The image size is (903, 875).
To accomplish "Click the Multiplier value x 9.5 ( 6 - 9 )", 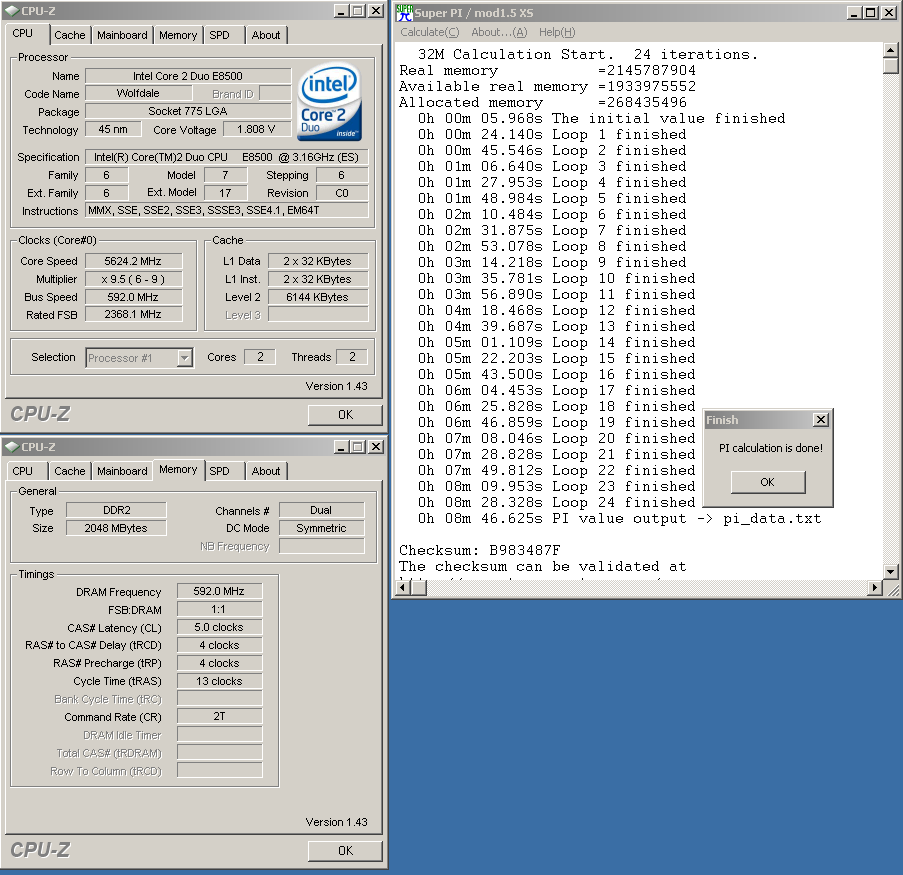I will click(133, 279).
